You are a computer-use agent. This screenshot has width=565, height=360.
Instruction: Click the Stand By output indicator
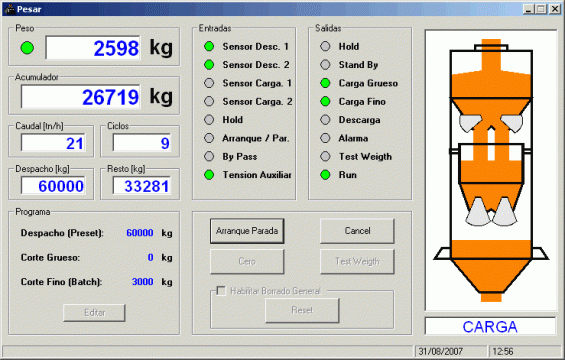click(325, 65)
